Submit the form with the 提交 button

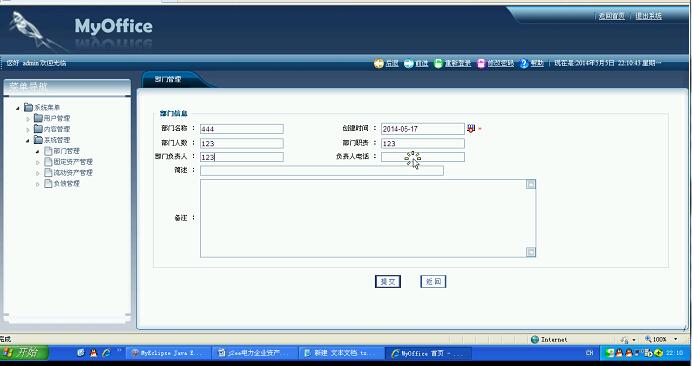click(x=388, y=282)
